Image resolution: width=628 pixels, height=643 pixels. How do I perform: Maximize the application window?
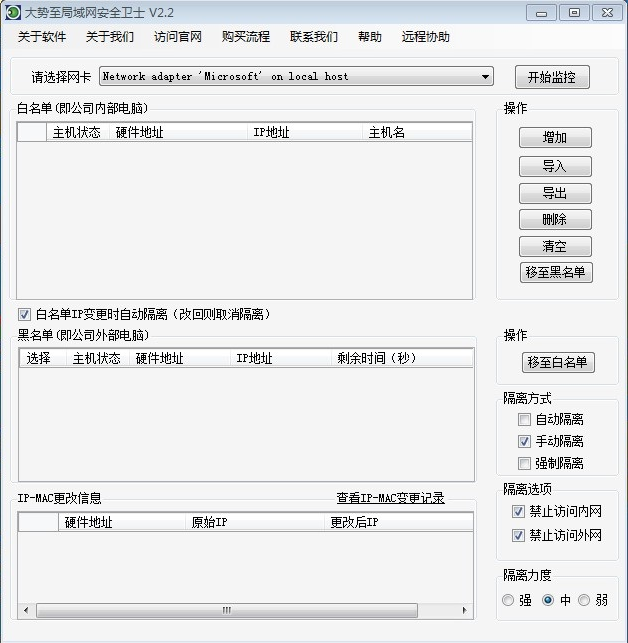click(x=574, y=13)
